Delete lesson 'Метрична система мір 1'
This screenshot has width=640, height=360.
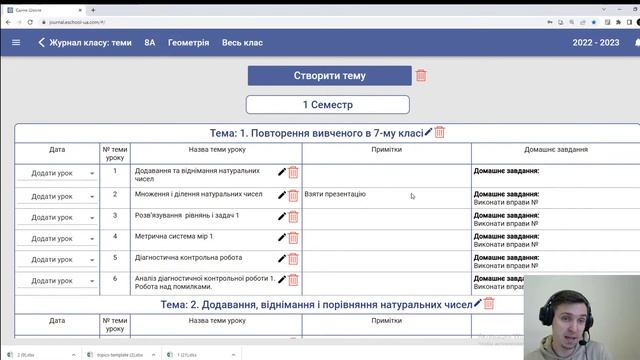coord(293,238)
